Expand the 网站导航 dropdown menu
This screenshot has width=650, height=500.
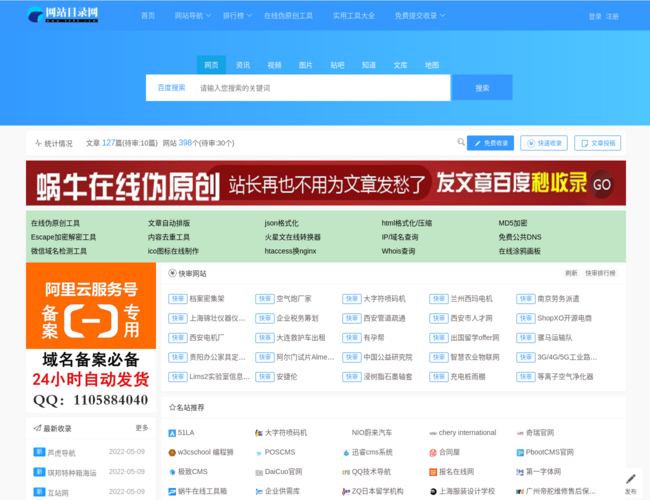pyautogui.click(x=193, y=16)
